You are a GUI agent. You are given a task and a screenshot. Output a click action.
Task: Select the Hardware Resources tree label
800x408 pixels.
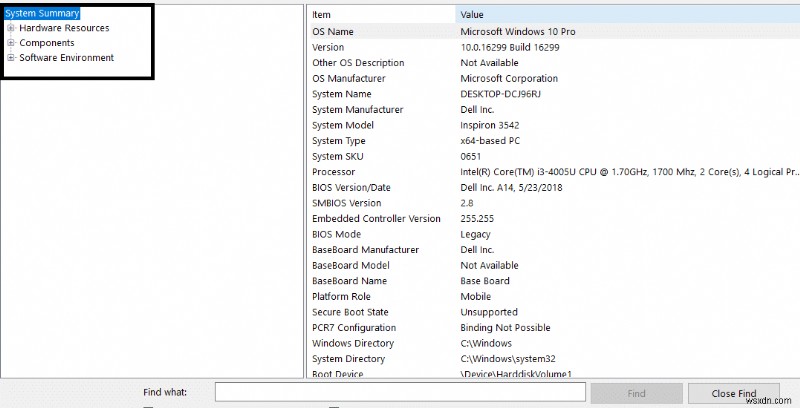click(x=64, y=28)
